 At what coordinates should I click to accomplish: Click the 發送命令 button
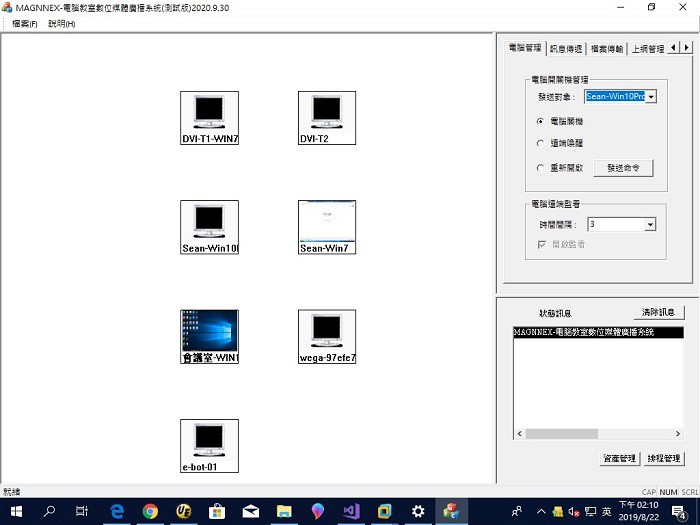point(623,168)
